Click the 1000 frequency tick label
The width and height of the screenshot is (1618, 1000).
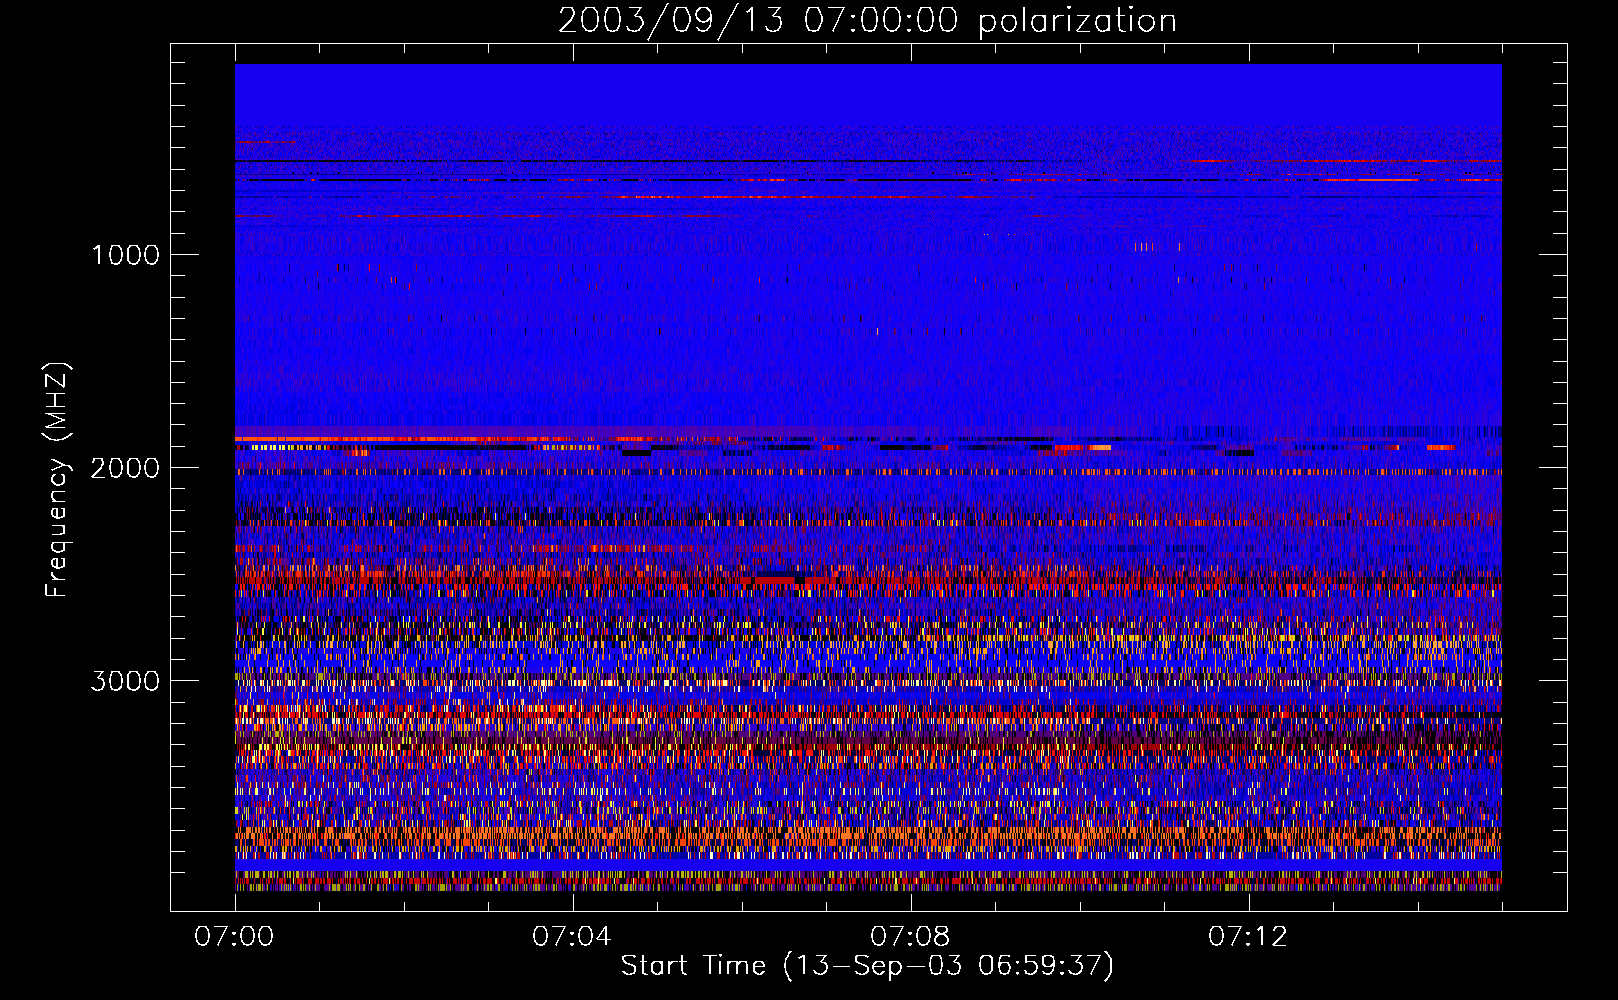pos(125,254)
